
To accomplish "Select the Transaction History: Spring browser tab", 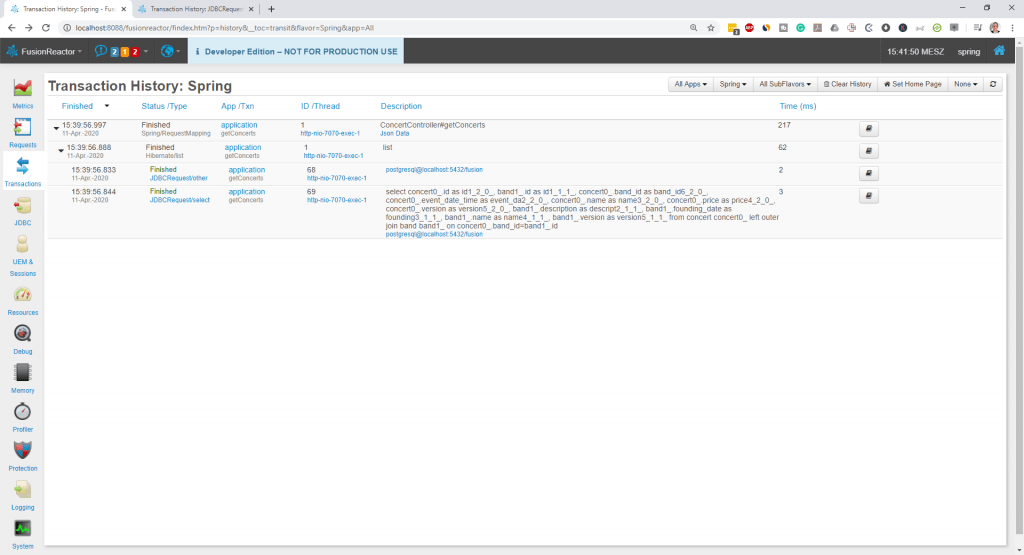I will pos(68,9).
